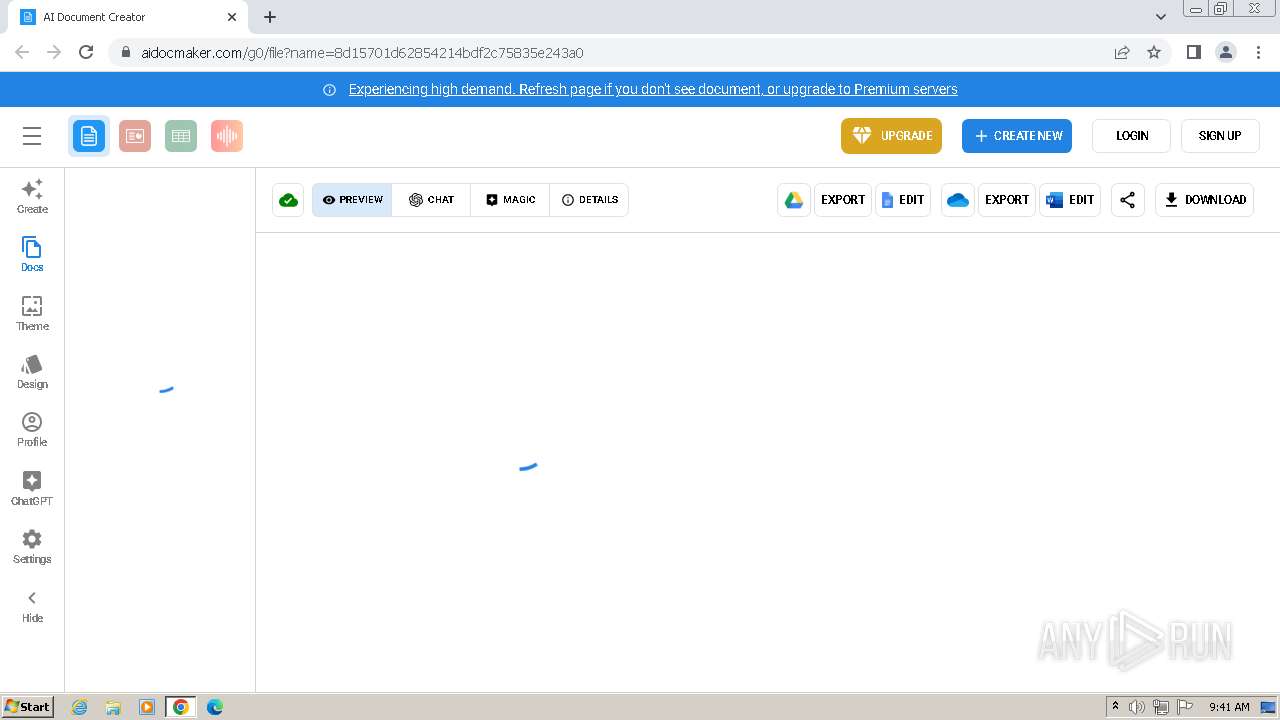Image resolution: width=1280 pixels, height=720 pixels.
Task: Open Docs in the sidebar
Action: [x=32, y=254]
